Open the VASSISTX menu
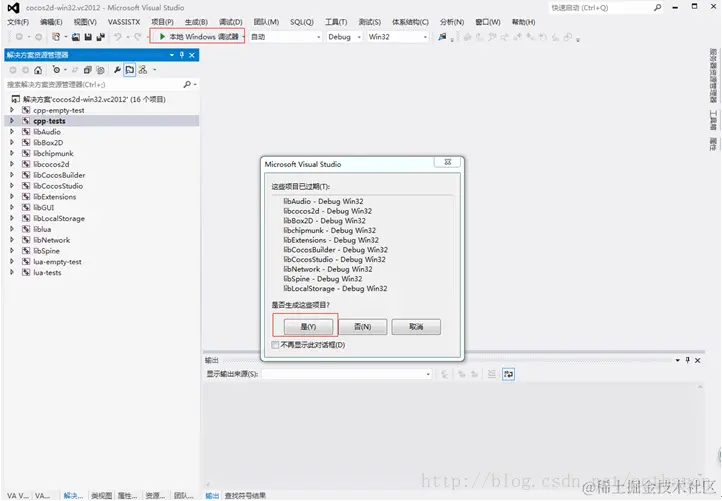This screenshot has width=722, height=501. [124, 22]
